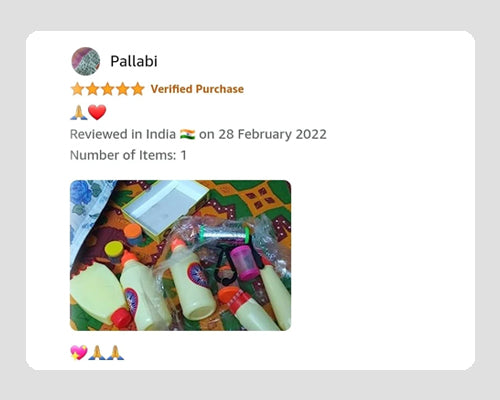Click the folded hands emoji in title
Viewport: 500px width, 400px height.
[x=79, y=112]
